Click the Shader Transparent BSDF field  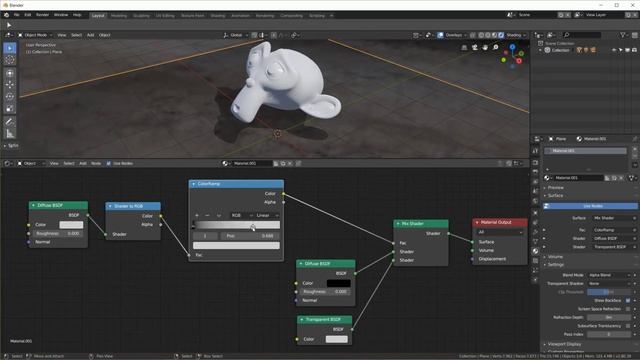pos(612,247)
